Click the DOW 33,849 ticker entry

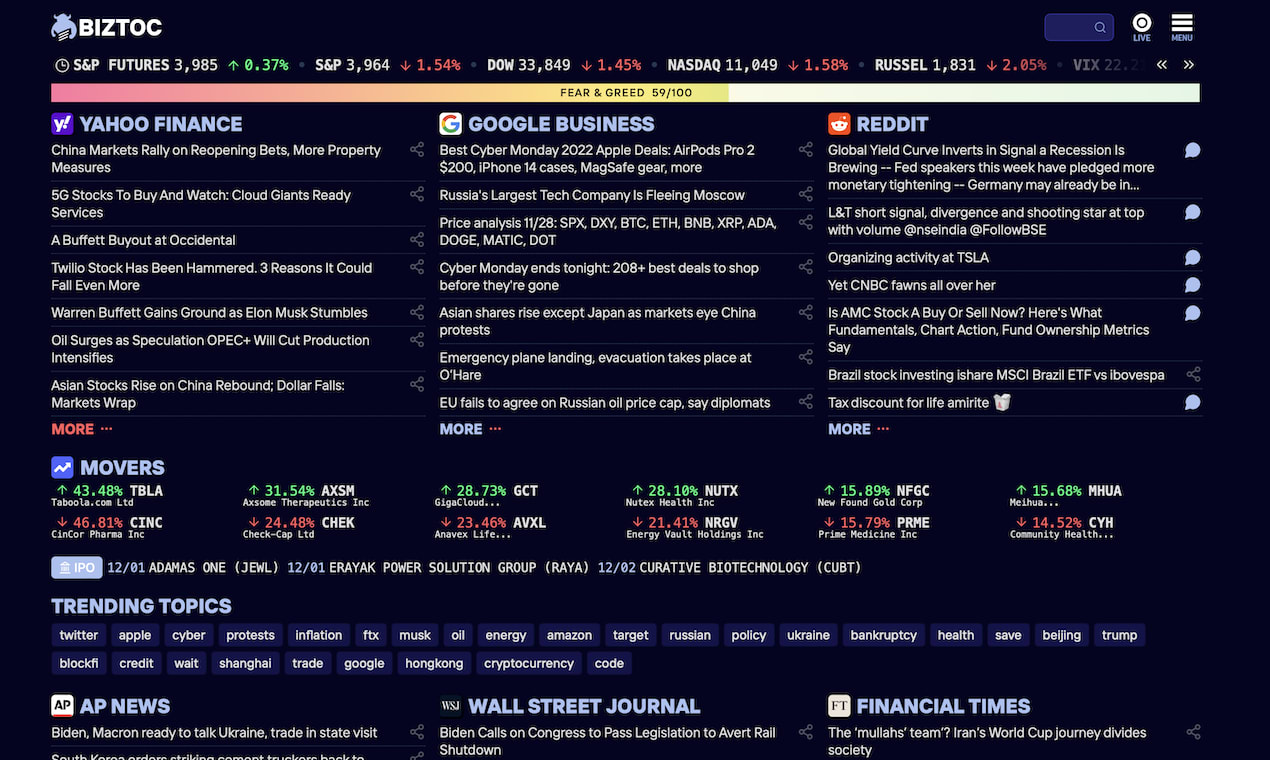tap(564, 65)
